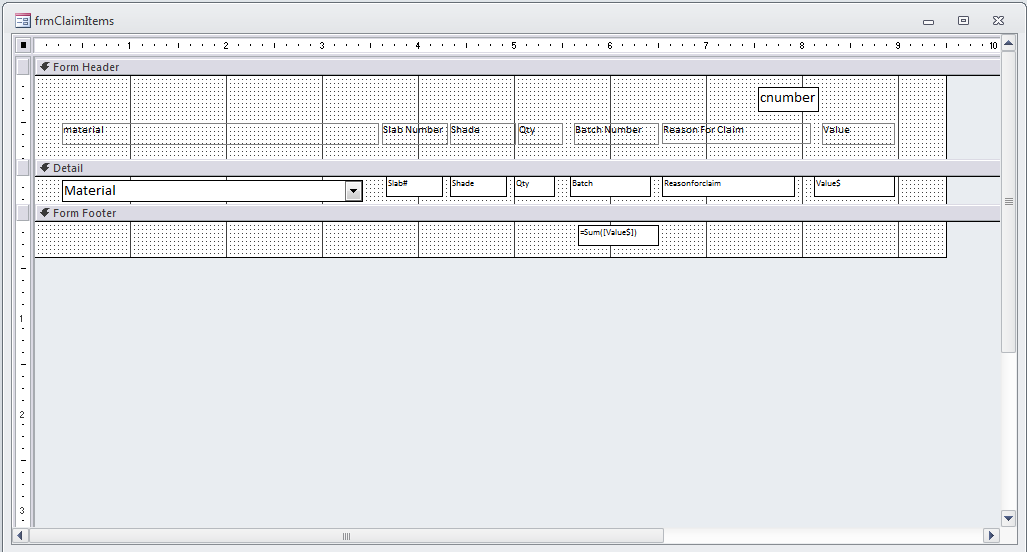Select the Batch text box in Detail
The image size is (1027, 552).
coord(610,187)
